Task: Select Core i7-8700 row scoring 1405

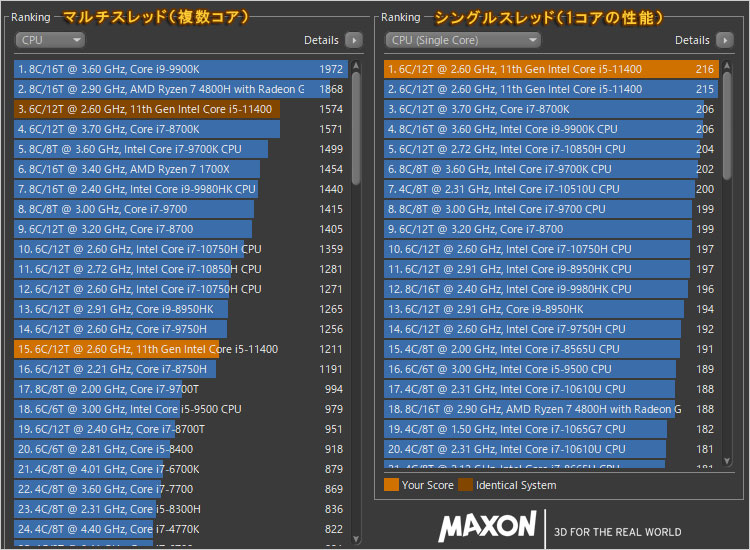Action: (181, 229)
